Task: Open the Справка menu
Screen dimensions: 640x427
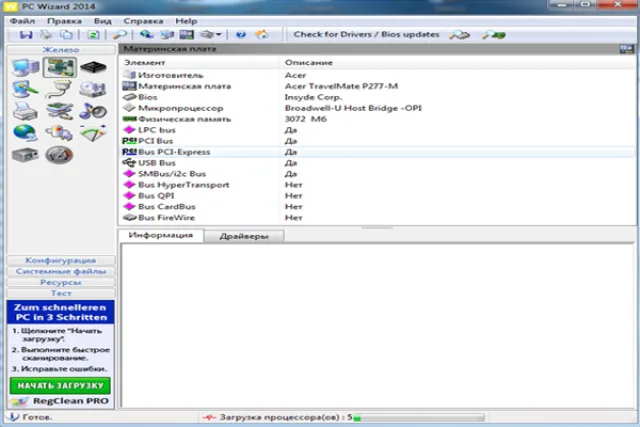Action: click(143, 21)
